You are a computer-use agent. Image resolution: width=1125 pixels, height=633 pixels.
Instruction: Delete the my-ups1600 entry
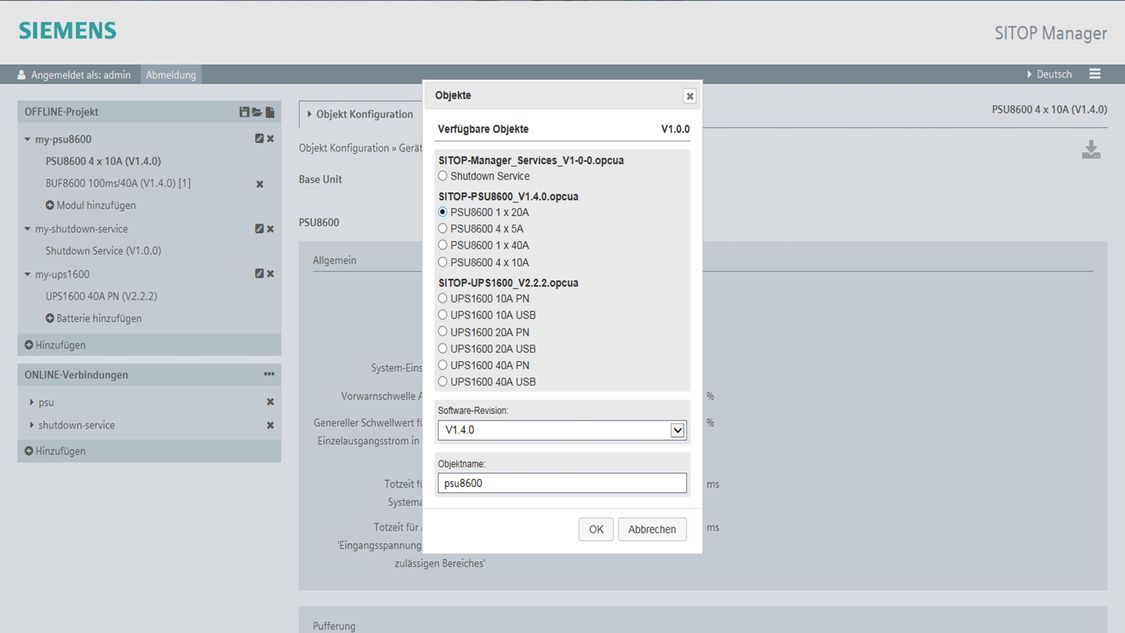(270, 273)
